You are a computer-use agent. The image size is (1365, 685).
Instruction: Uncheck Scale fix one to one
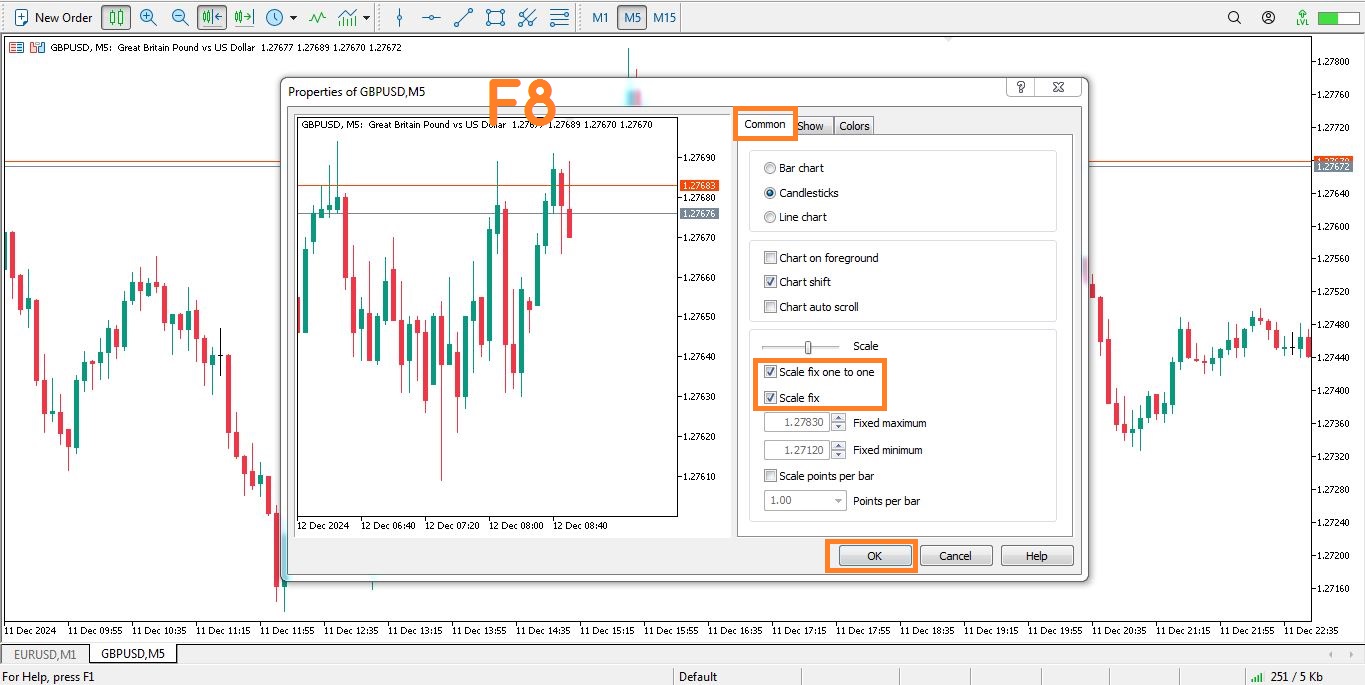770,372
